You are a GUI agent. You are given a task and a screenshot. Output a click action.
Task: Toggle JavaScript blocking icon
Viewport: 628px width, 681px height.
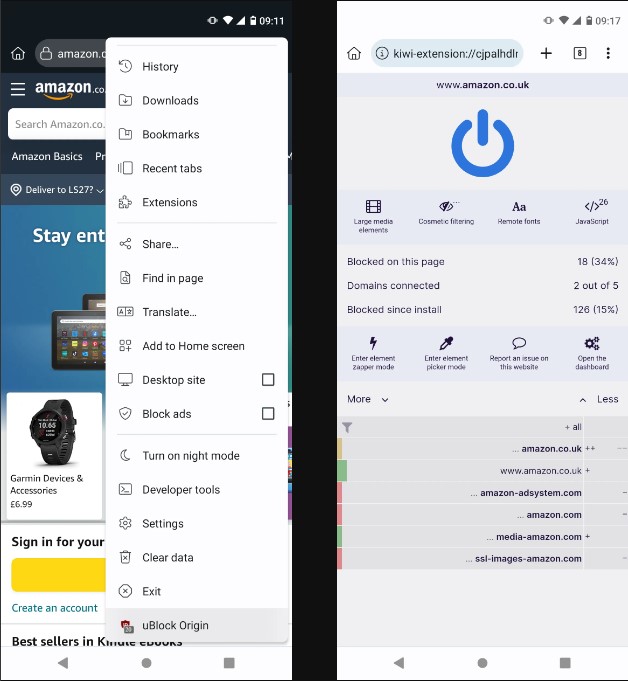[x=593, y=206]
